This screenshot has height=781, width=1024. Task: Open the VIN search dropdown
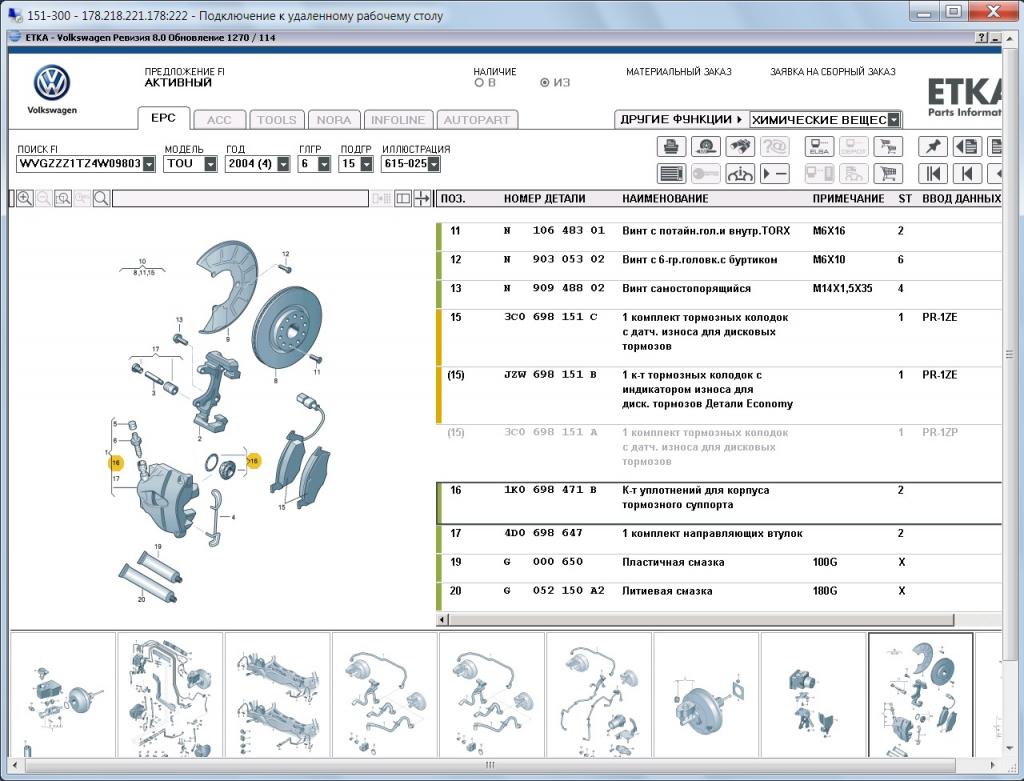(x=149, y=164)
